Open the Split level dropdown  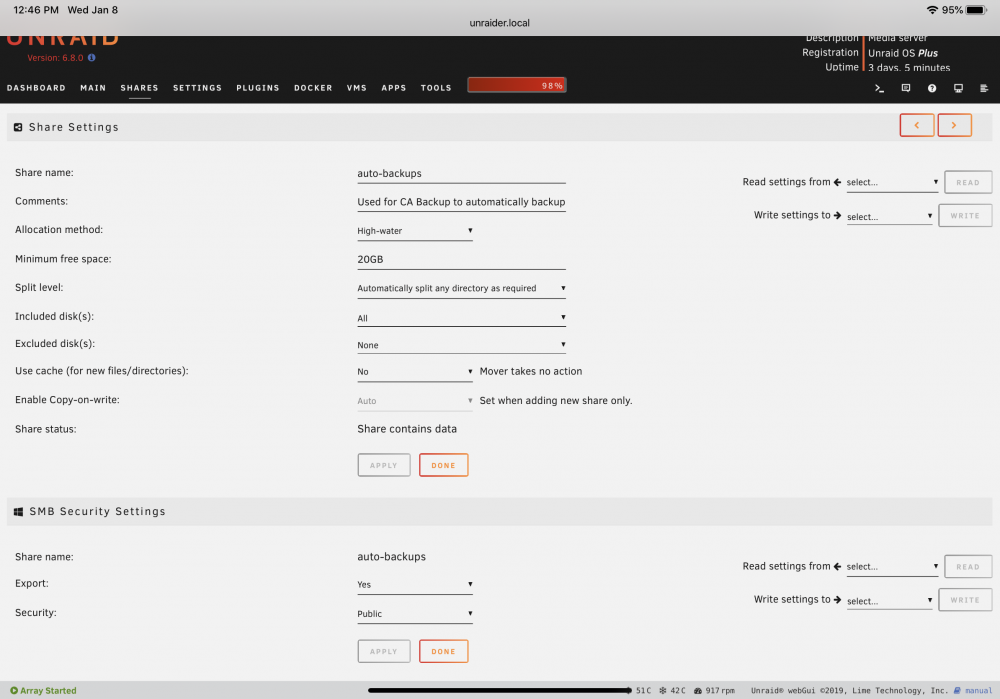click(x=461, y=288)
